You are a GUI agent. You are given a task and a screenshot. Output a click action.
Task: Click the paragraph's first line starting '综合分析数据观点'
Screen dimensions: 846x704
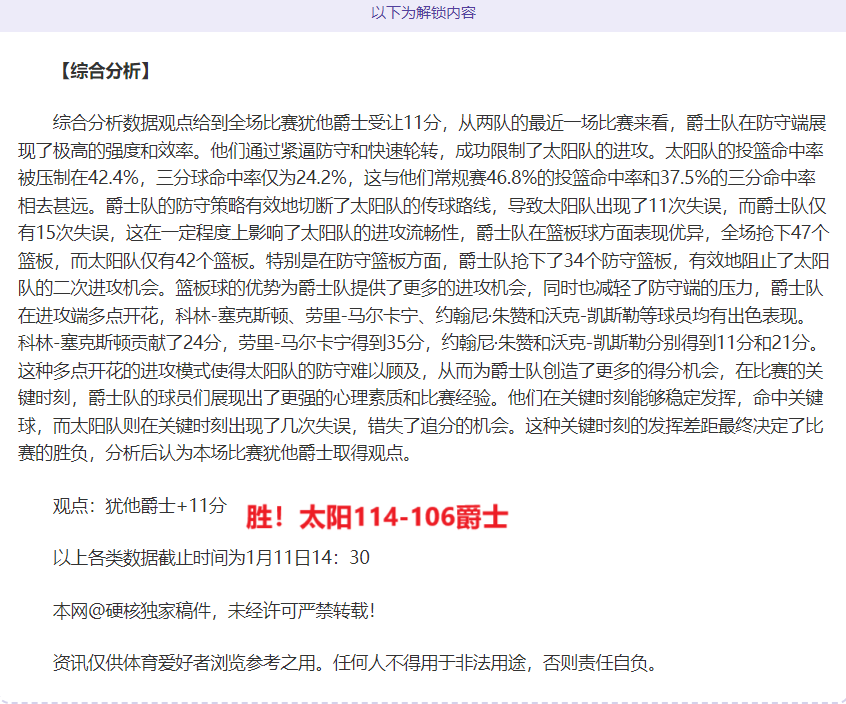click(439, 123)
